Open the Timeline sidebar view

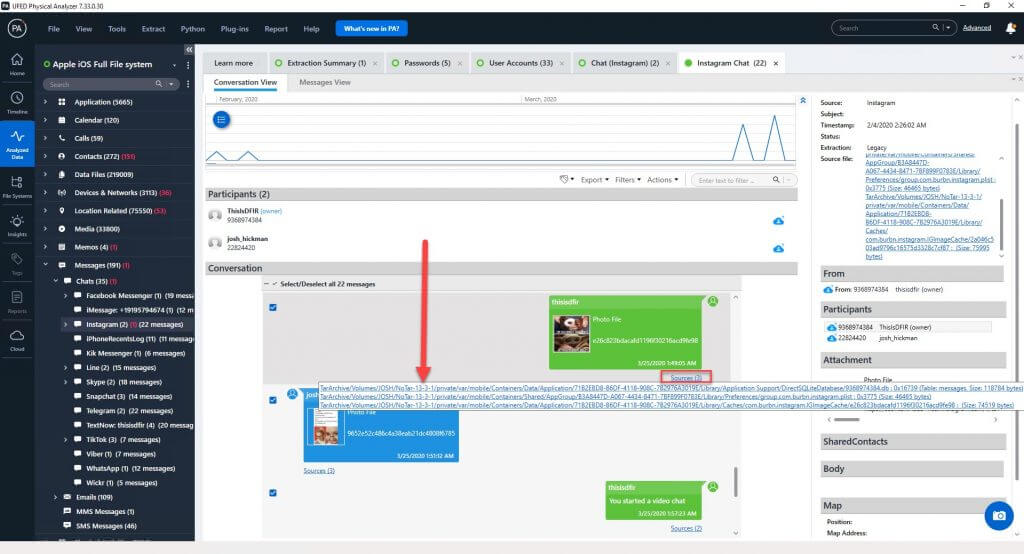click(17, 102)
